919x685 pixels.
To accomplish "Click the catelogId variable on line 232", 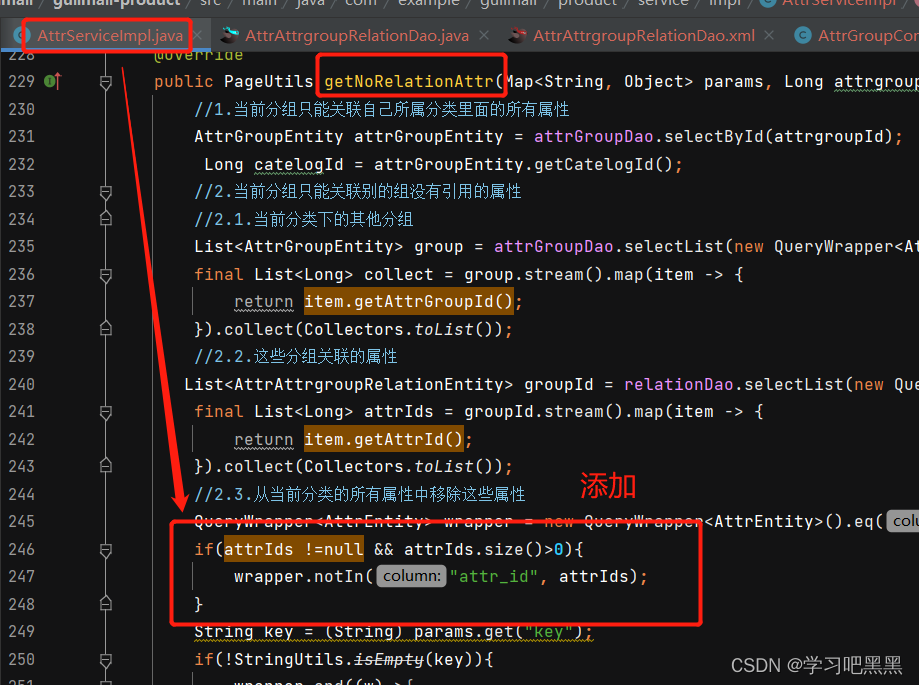I will tap(298, 165).
